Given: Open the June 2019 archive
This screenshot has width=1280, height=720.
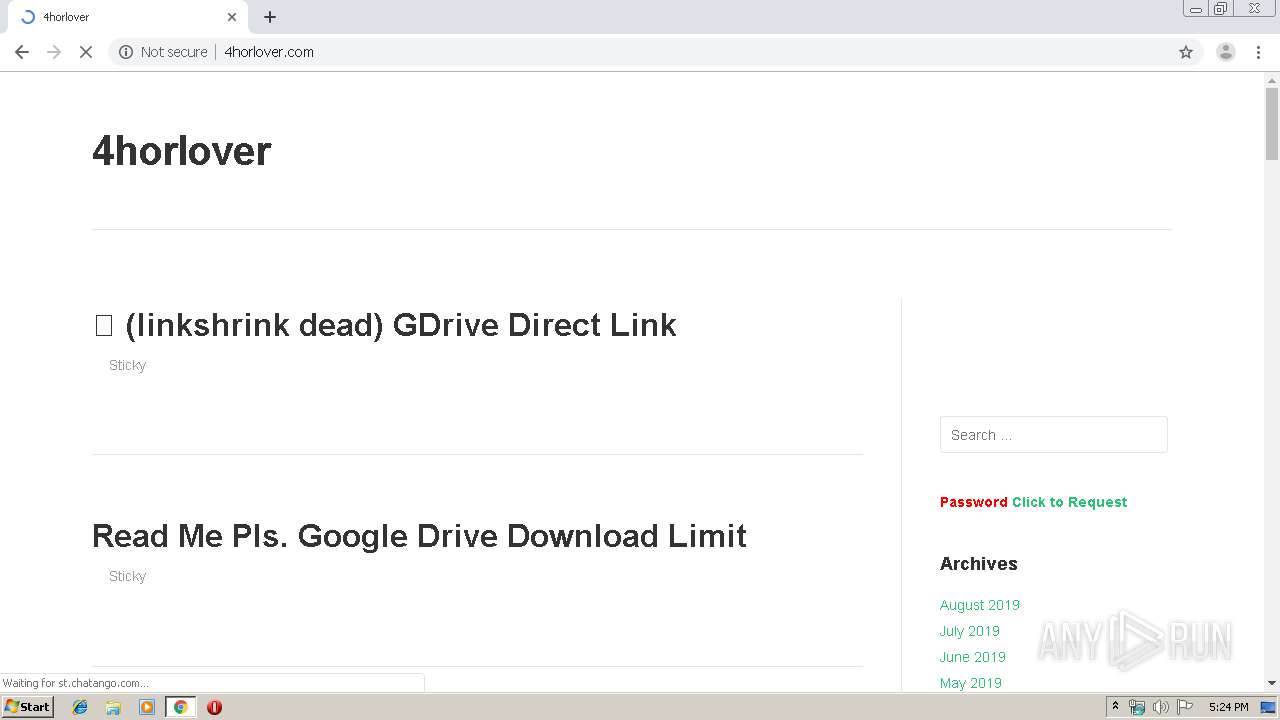Looking at the screenshot, I should pos(972,657).
